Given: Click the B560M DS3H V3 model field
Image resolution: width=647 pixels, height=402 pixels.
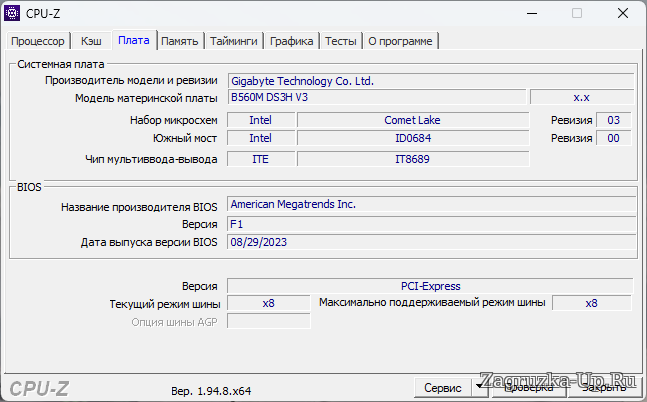Looking at the screenshot, I should point(376,98).
